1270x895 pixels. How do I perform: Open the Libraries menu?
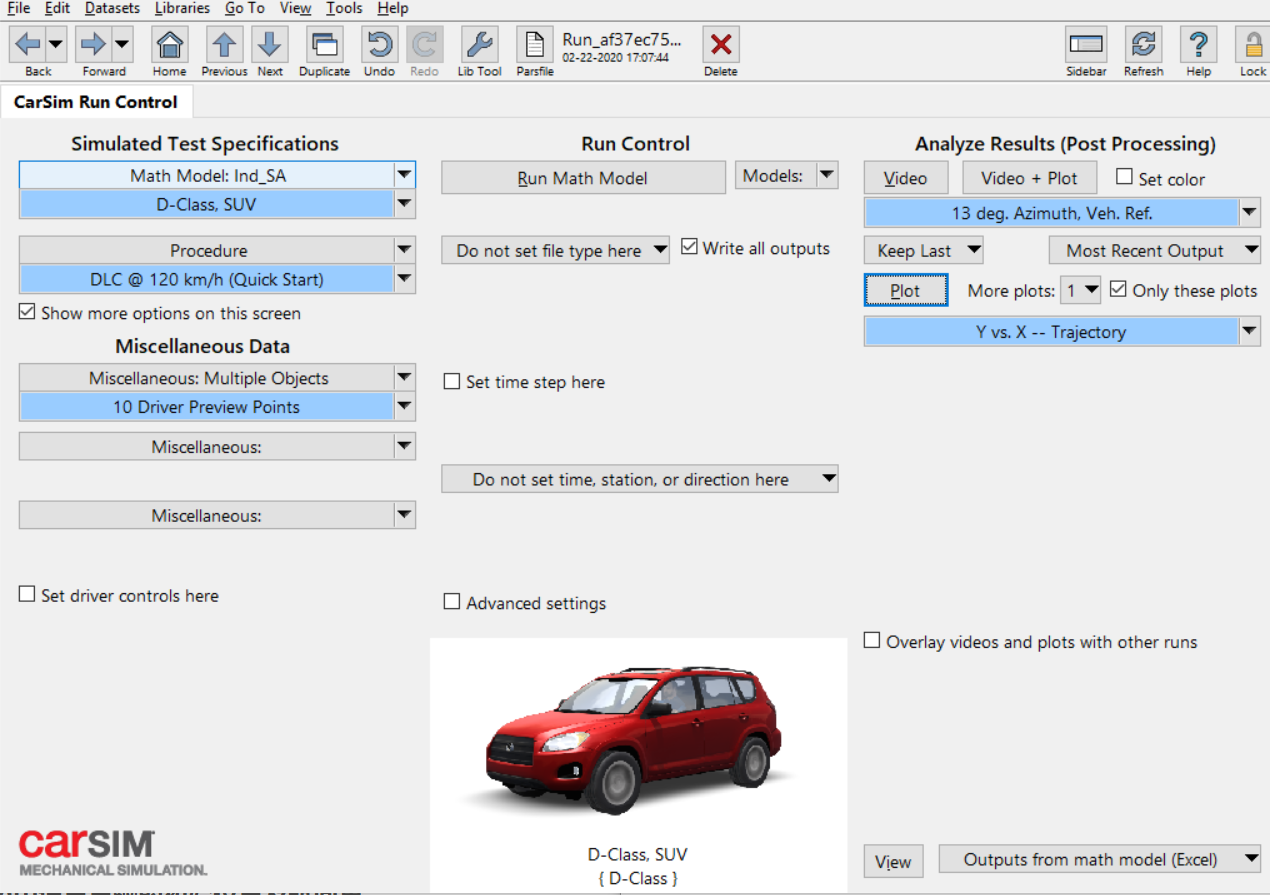[182, 8]
